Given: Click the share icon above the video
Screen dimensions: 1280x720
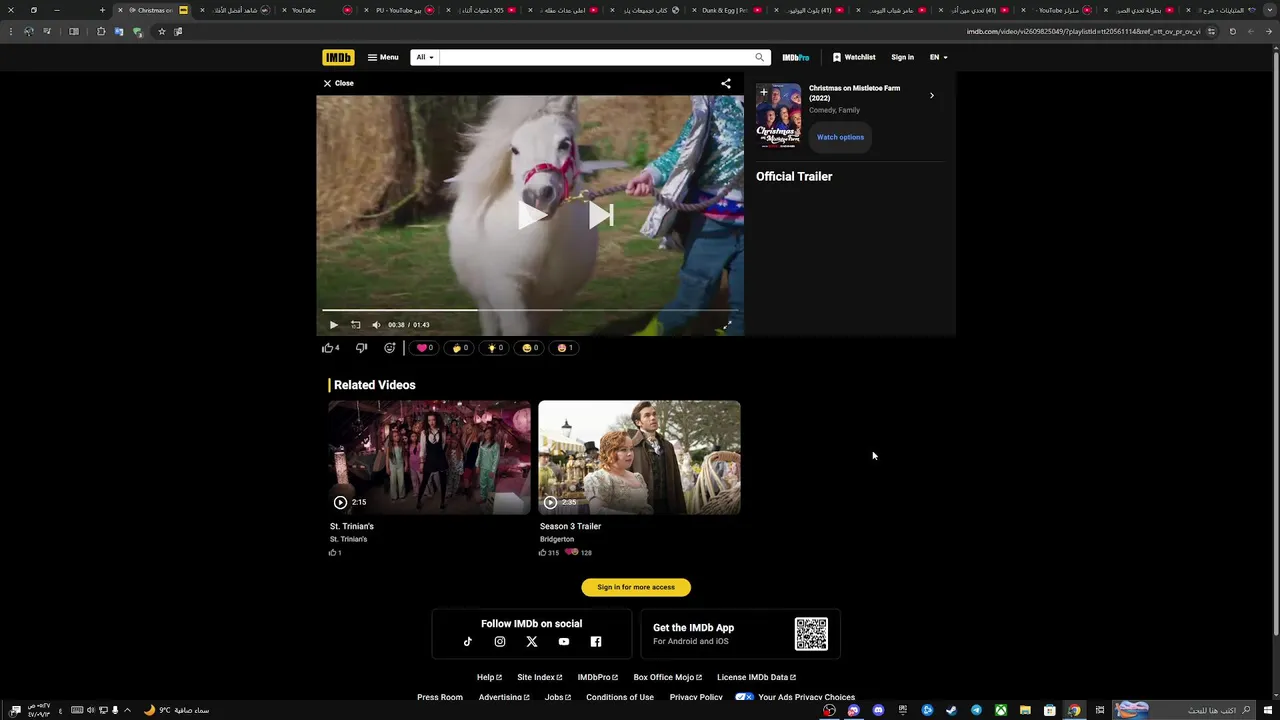Looking at the screenshot, I should (726, 83).
